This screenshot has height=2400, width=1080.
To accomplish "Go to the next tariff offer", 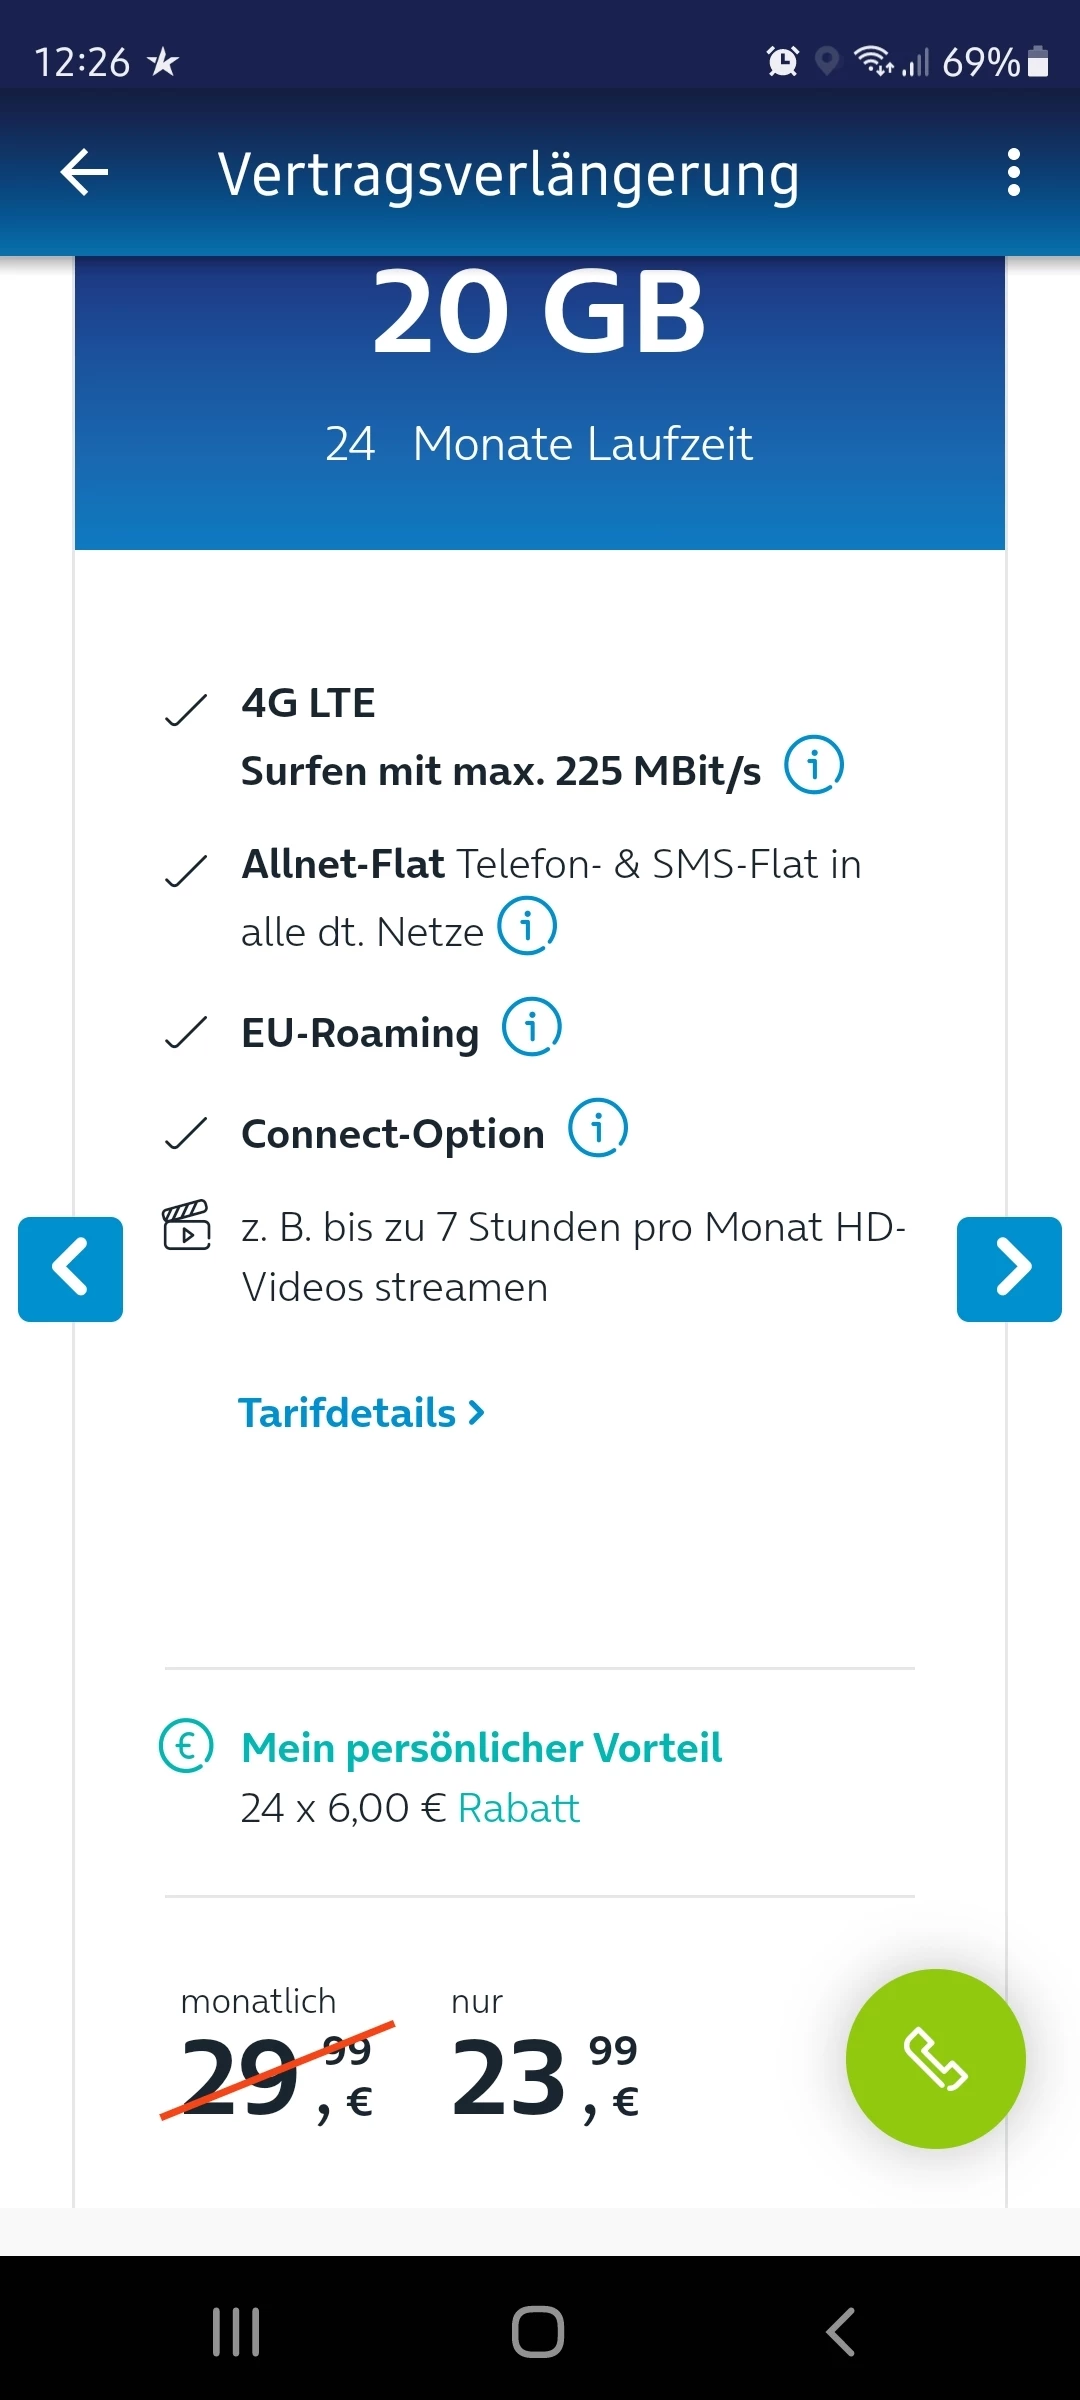I will tap(1008, 1269).
